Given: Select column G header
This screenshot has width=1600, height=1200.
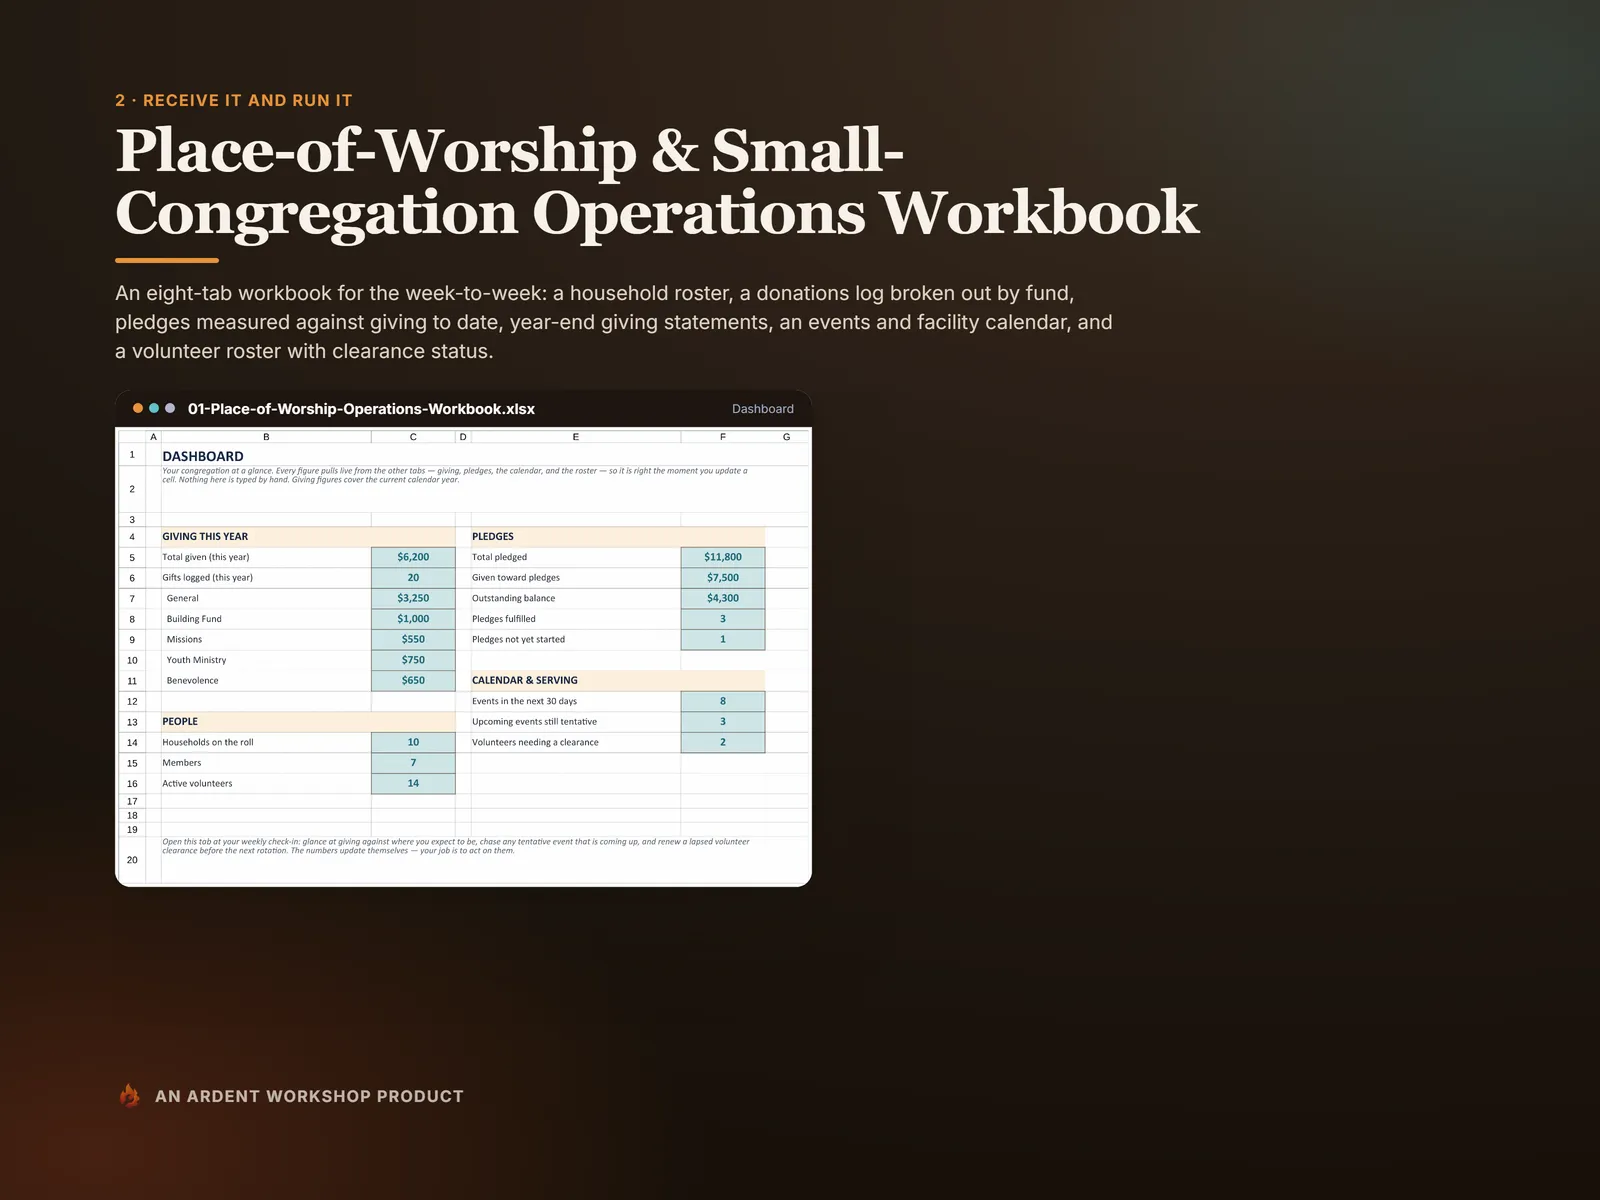Looking at the screenshot, I should click(787, 437).
